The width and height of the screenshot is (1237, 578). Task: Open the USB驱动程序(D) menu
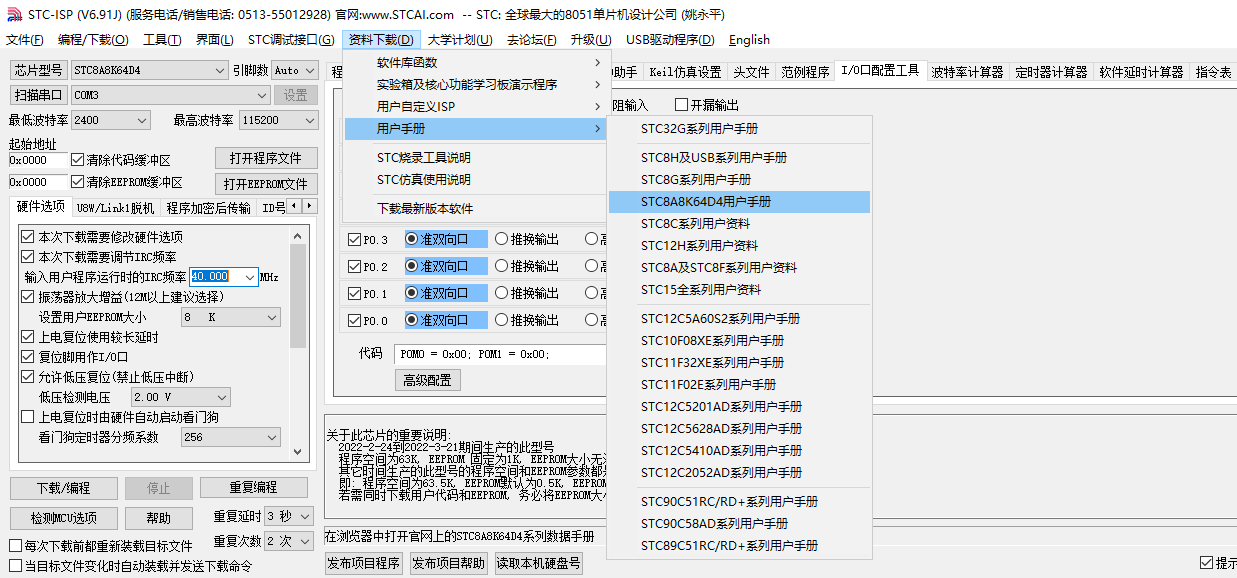670,40
